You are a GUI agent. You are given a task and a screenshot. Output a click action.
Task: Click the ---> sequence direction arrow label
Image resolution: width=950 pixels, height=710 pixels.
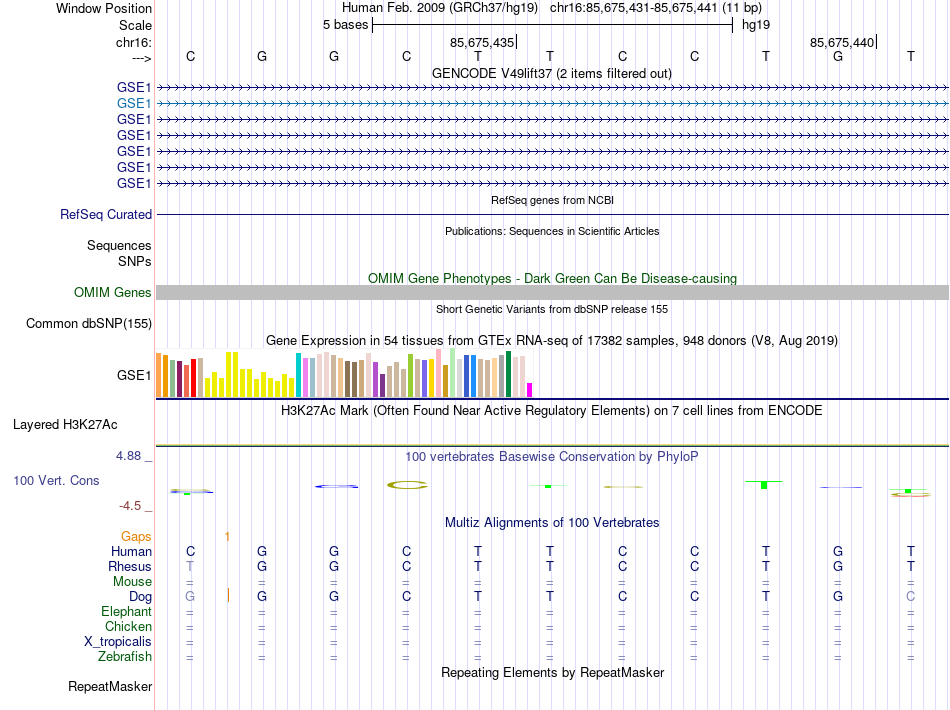pyautogui.click(x=142, y=58)
